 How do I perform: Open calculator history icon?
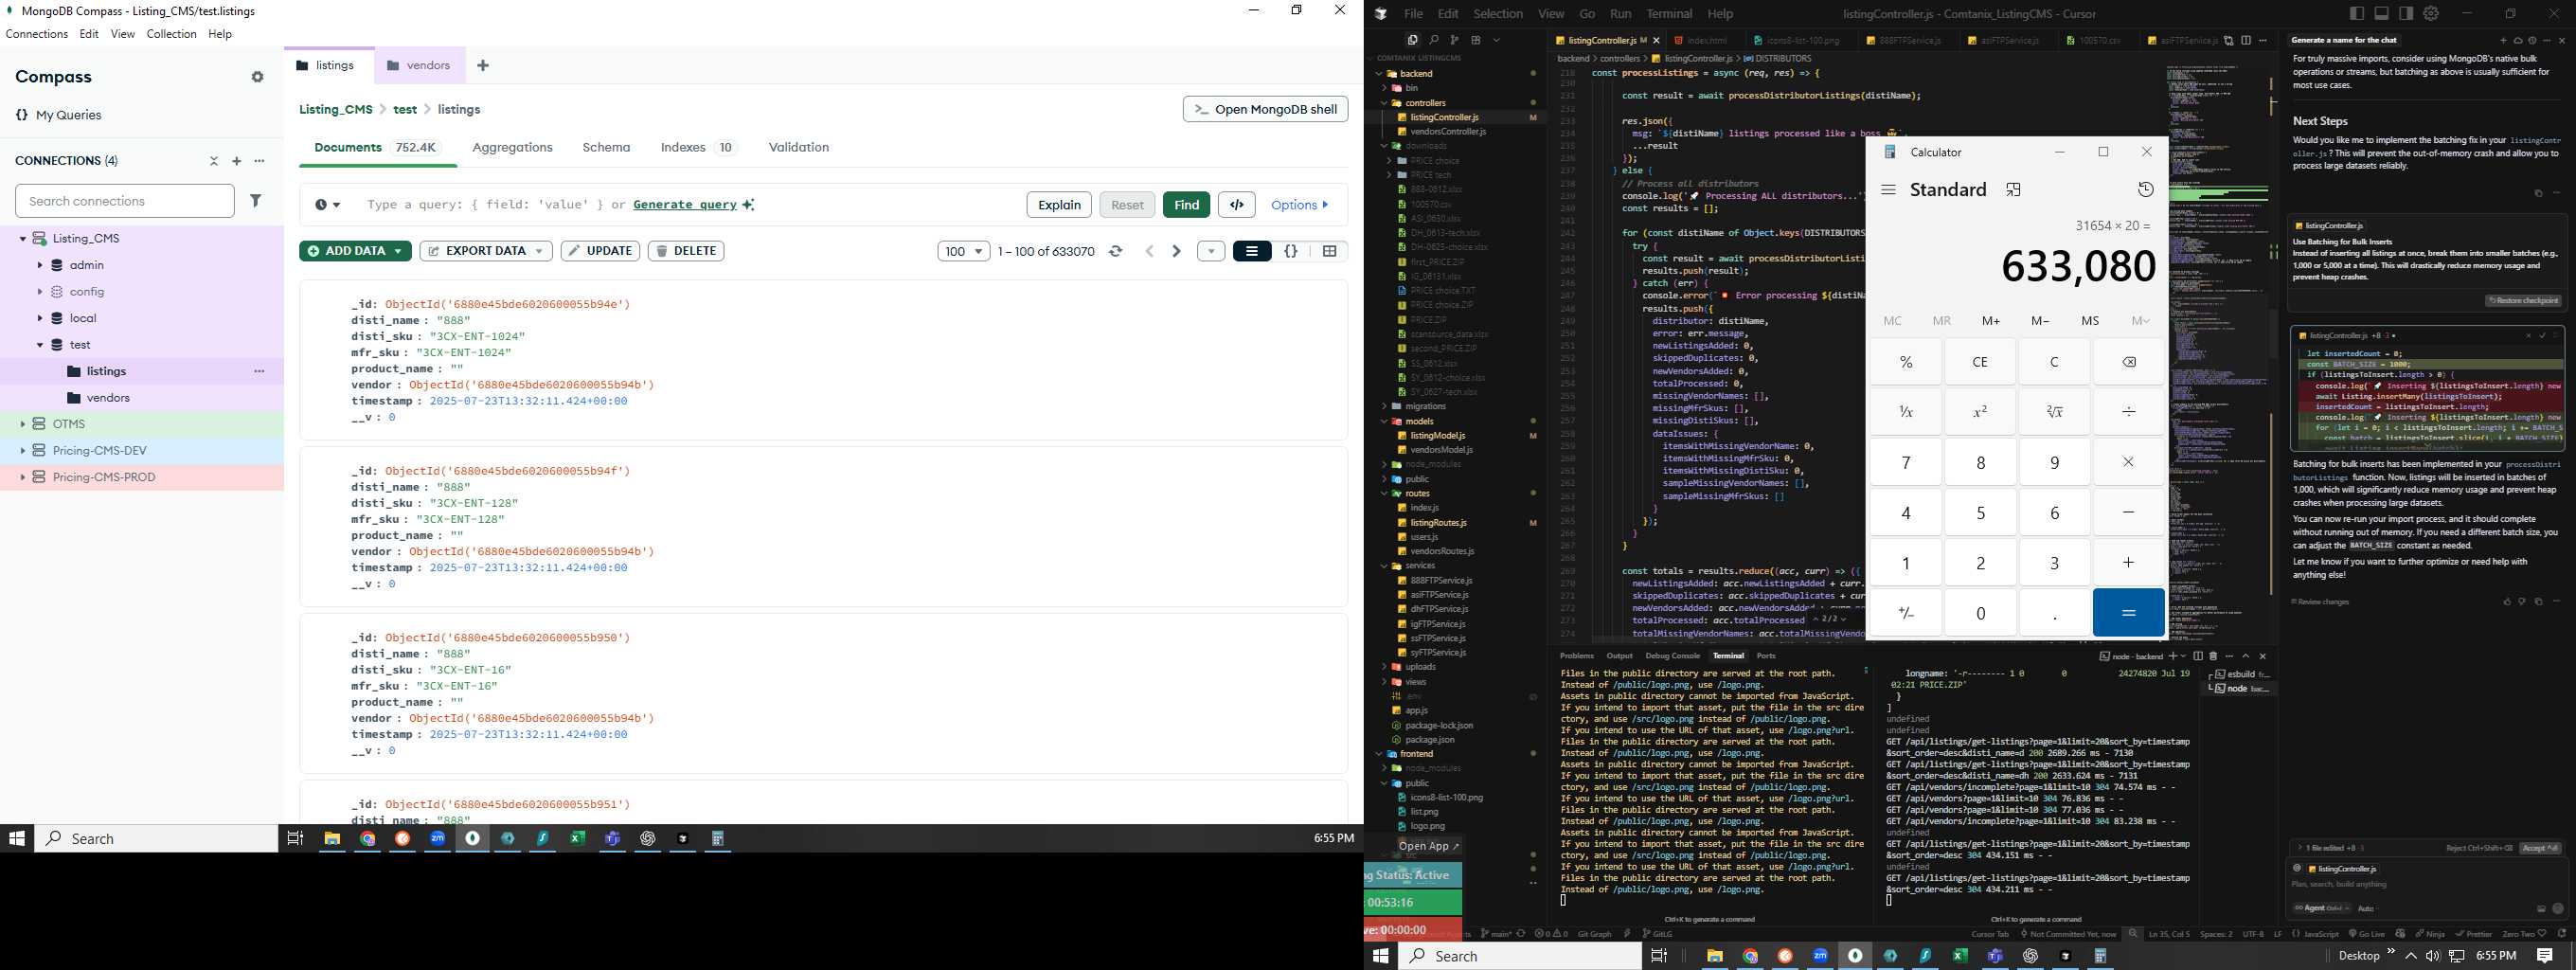pyautogui.click(x=2145, y=190)
